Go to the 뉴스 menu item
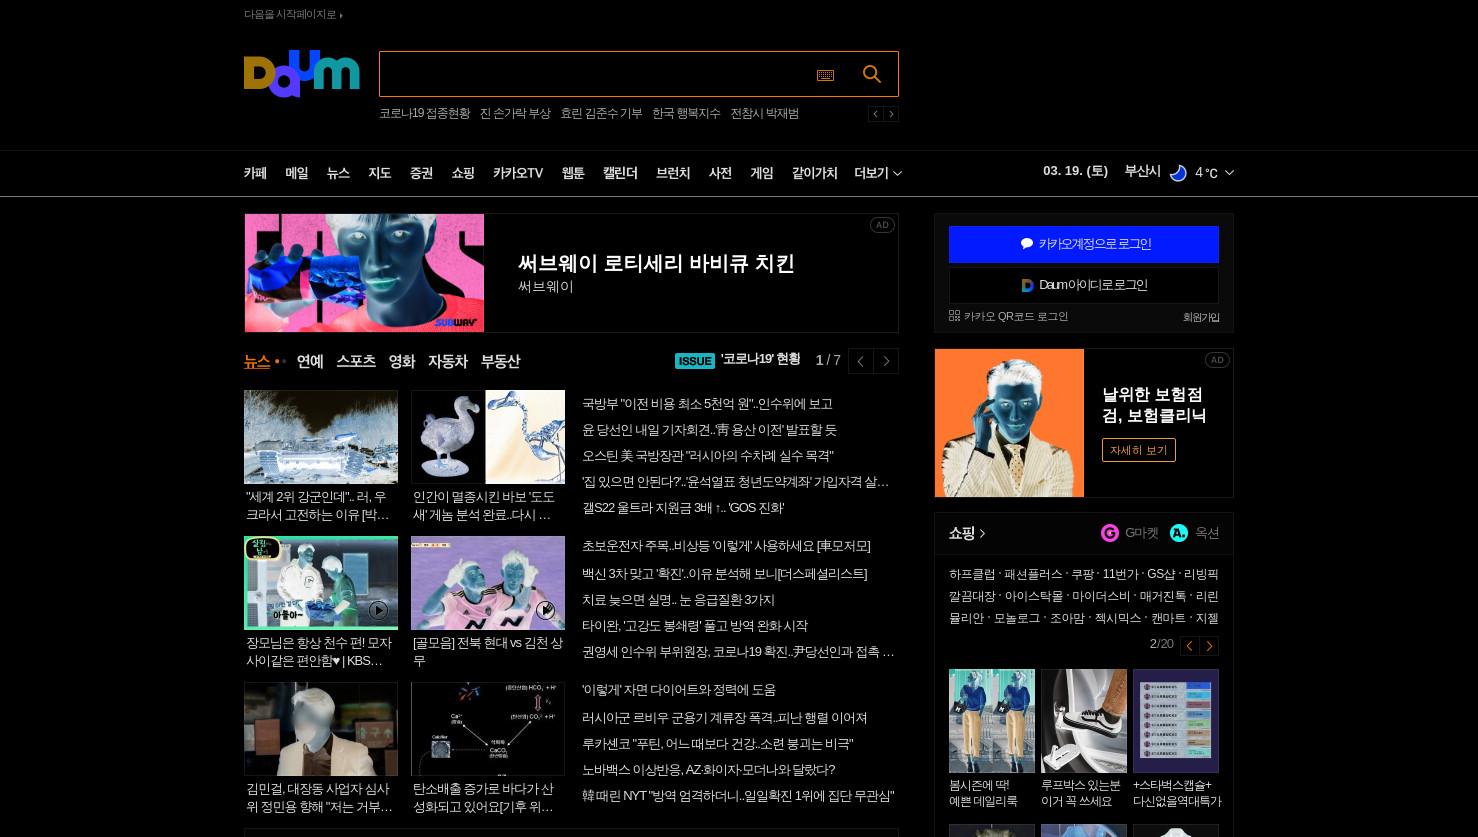This screenshot has height=837, width=1478. 338,173
